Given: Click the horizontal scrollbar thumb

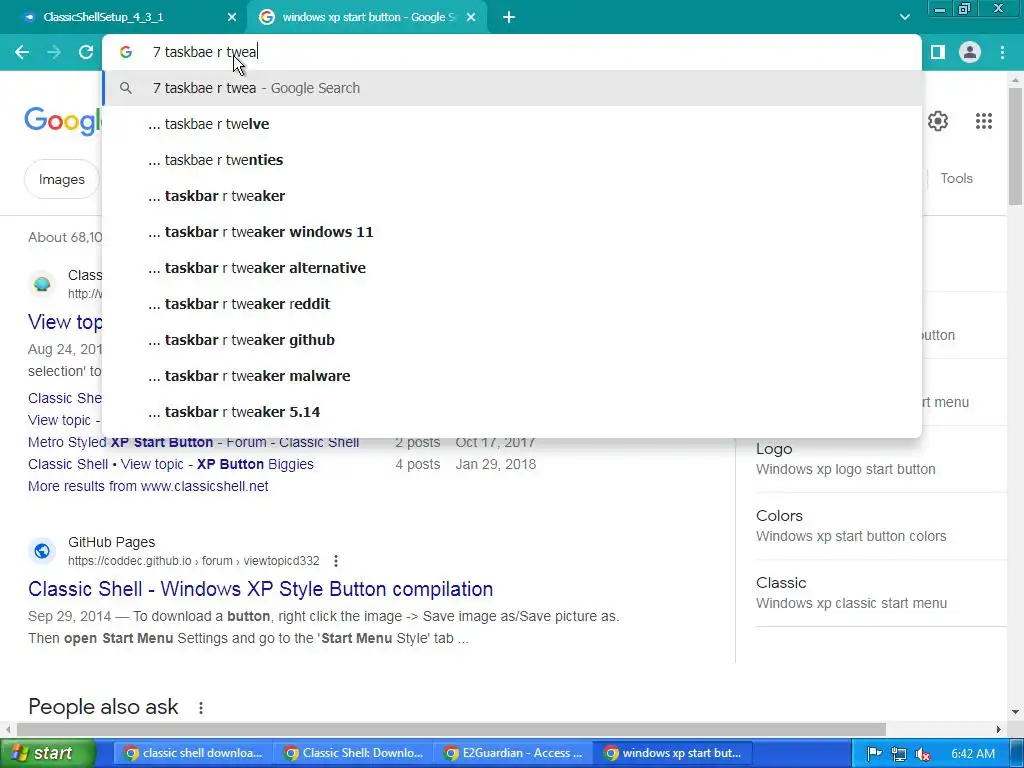Looking at the screenshot, I should click(x=451, y=729).
